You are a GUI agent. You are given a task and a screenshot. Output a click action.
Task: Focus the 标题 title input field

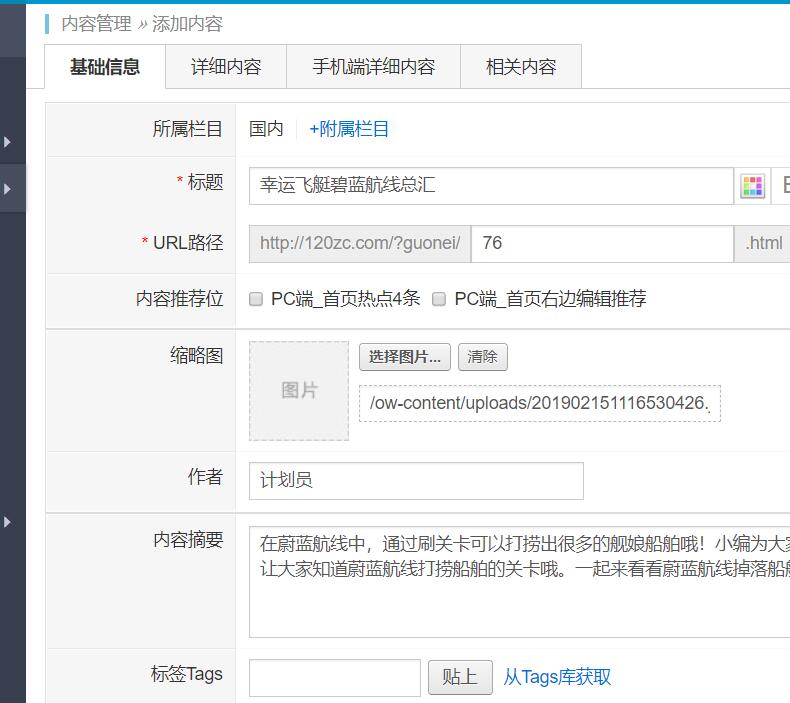490,186
